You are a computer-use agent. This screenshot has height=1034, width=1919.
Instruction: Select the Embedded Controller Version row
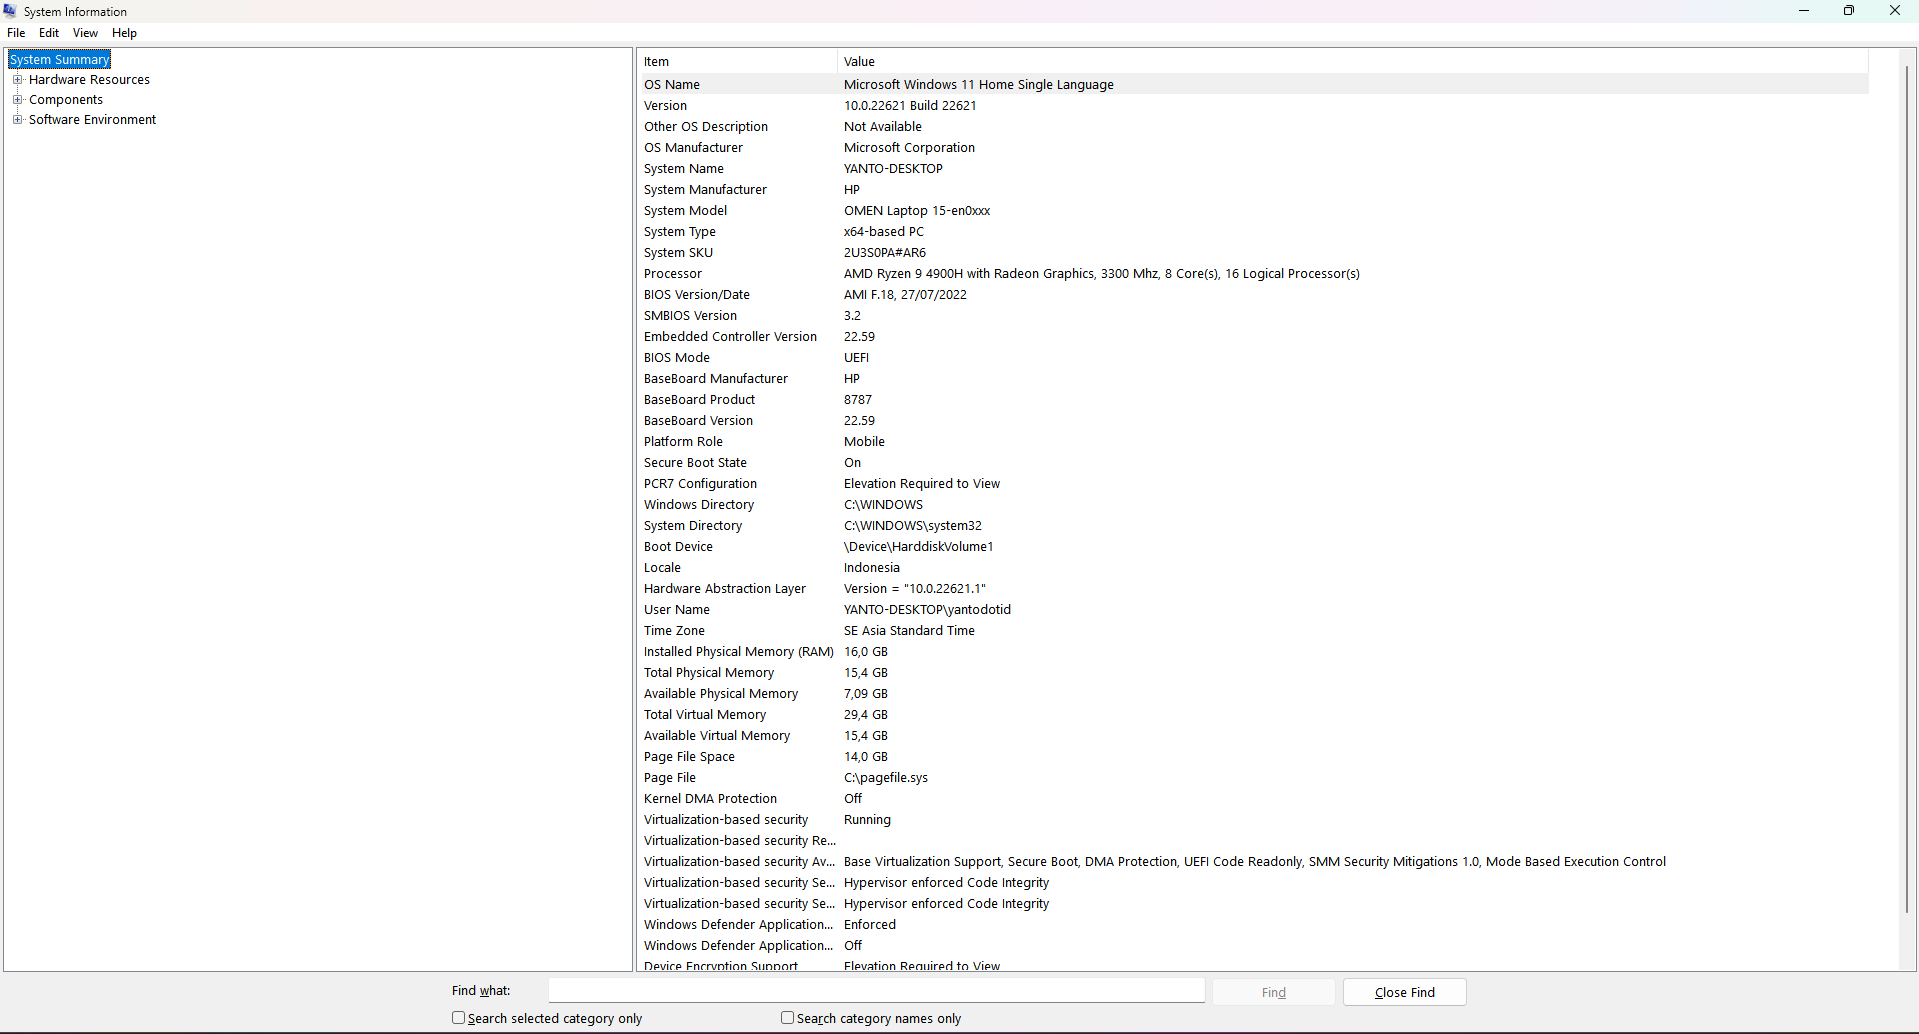(1254, 337)
